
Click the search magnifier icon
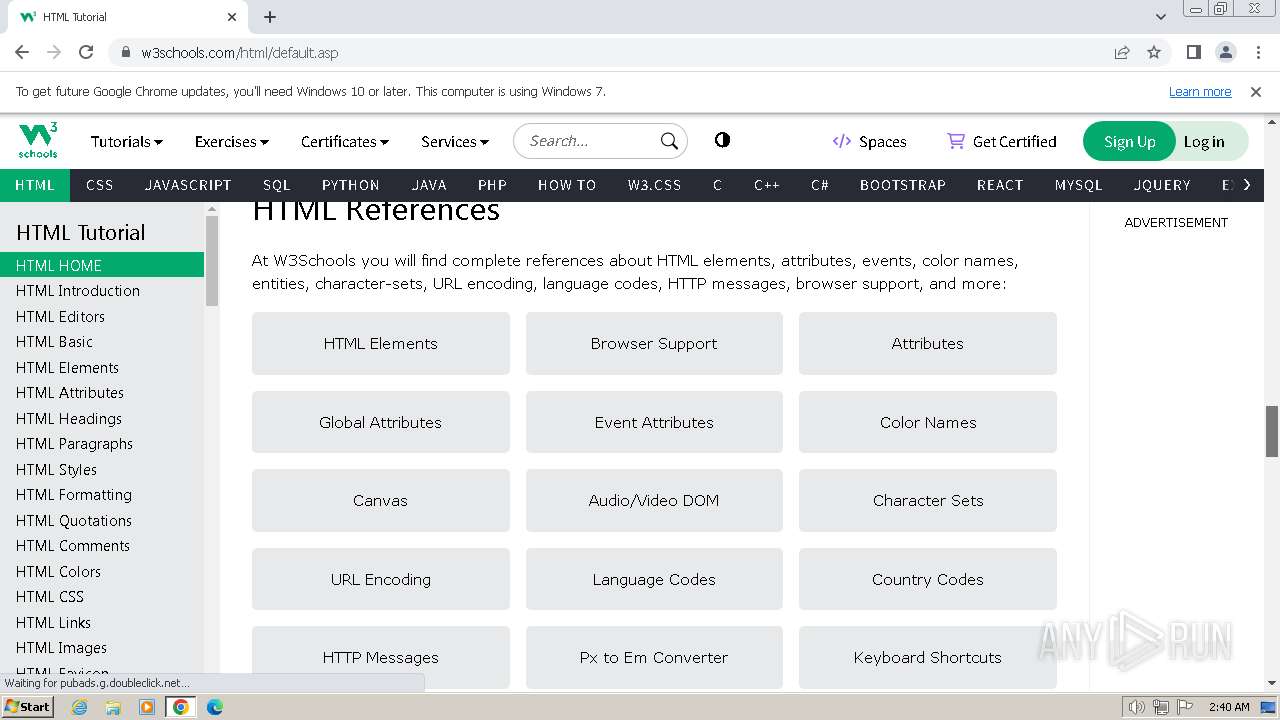[669, 141]
